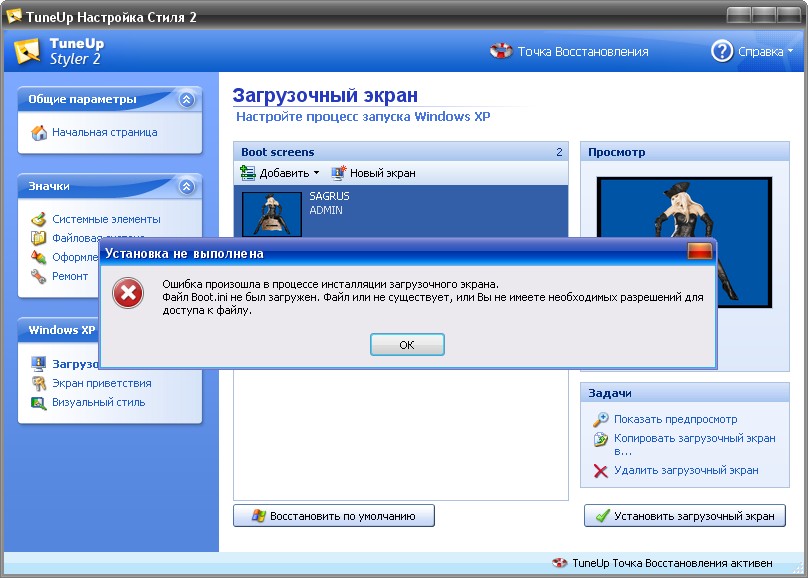Click the Системные элементы icon

(39, 219)
